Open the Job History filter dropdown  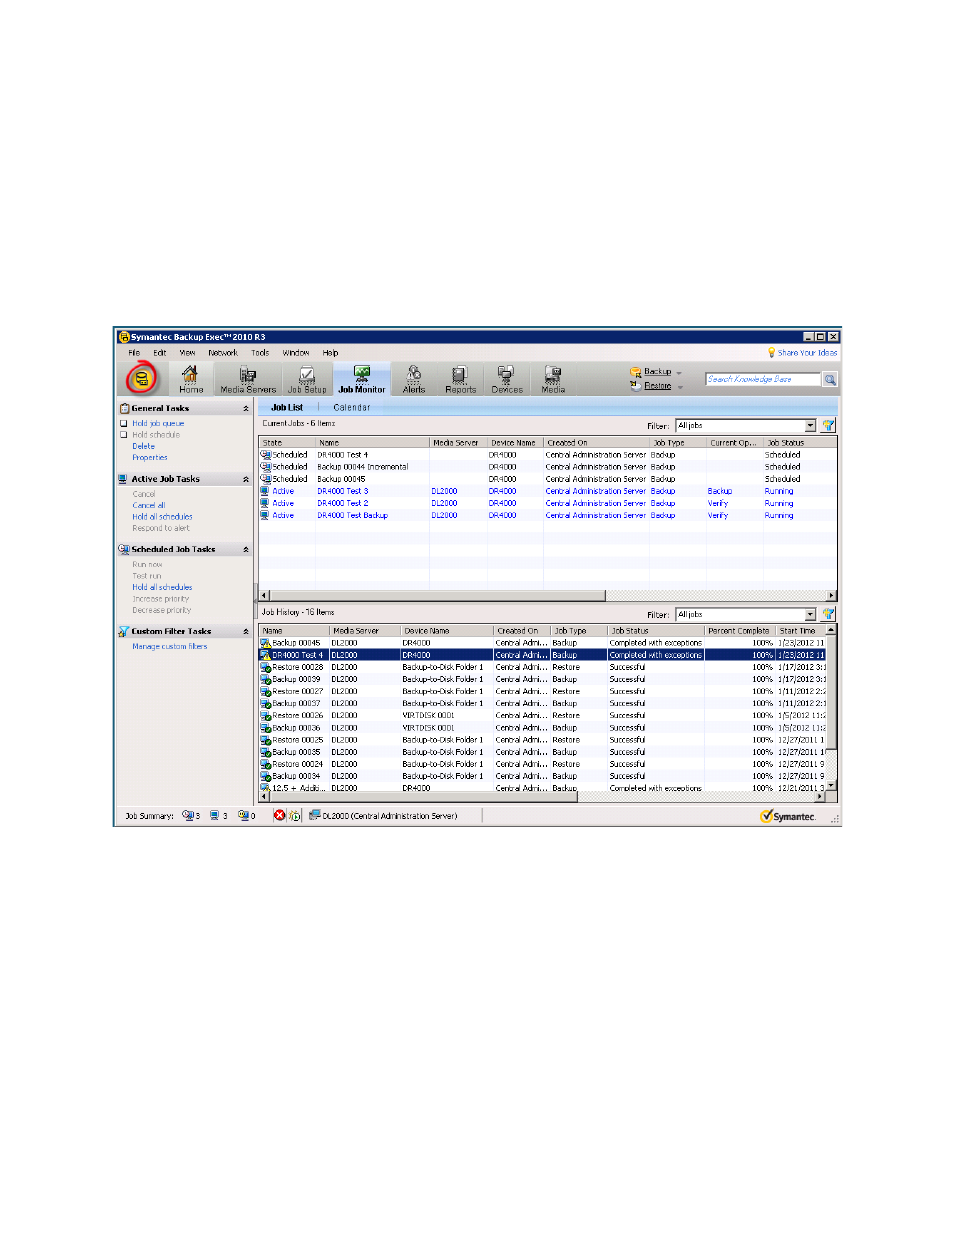click(810, 614)
